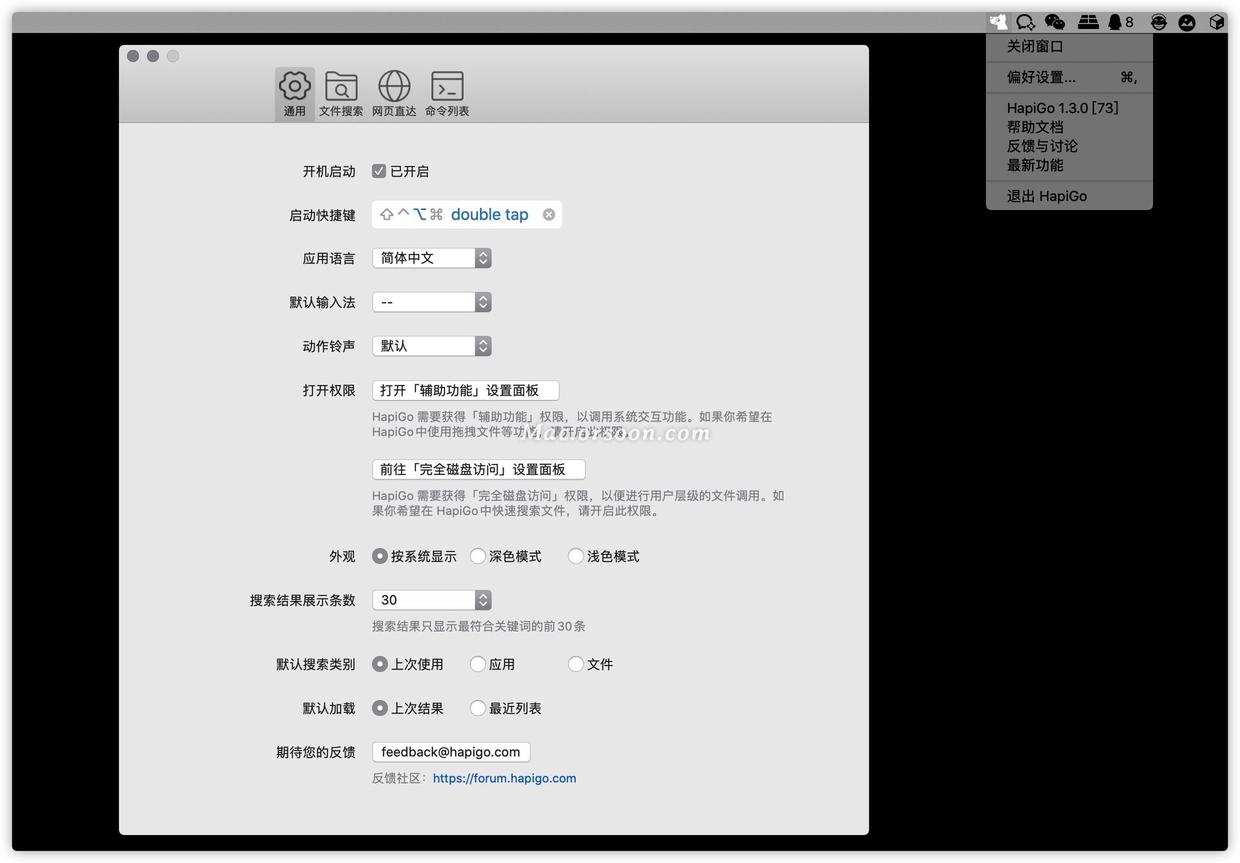Viewport: 1240px width, 863px height.
Task: Clear the double tap shortcut with X icon
Action: coord(548,214)
